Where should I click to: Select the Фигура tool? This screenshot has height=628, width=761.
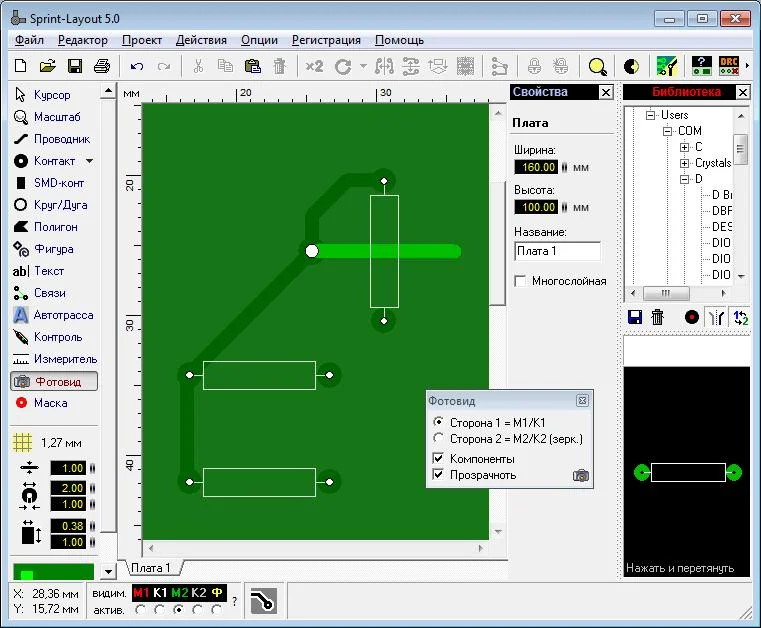point(53,249)
